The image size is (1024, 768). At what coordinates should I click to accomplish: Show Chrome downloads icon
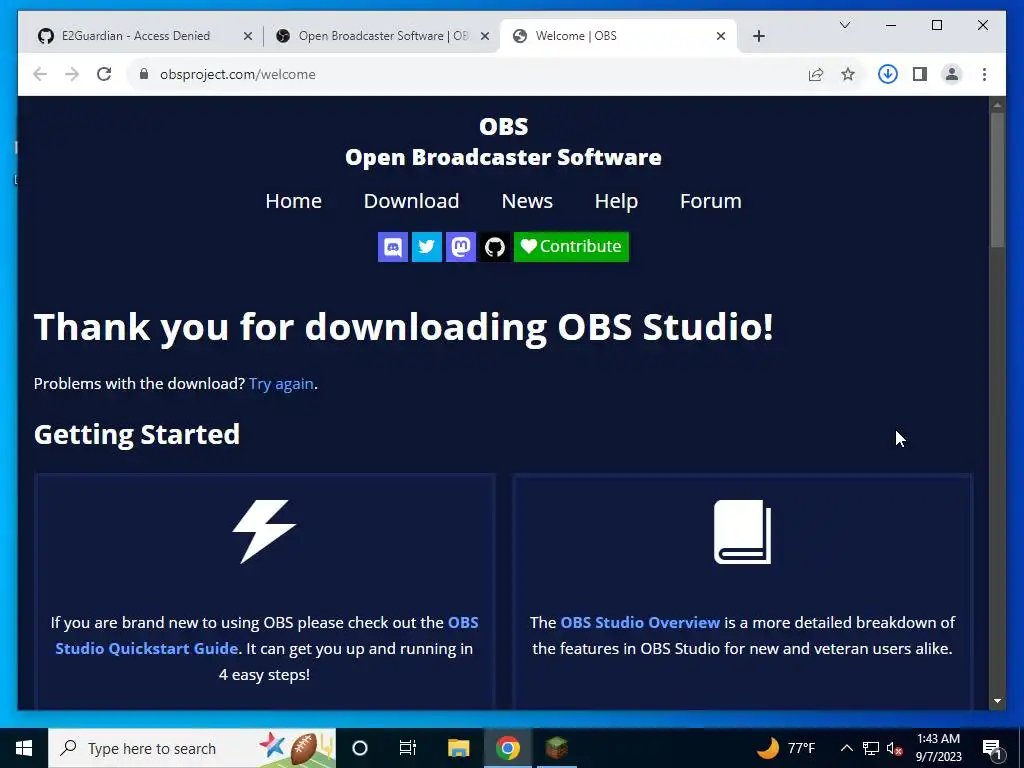(x=888, y=74)
